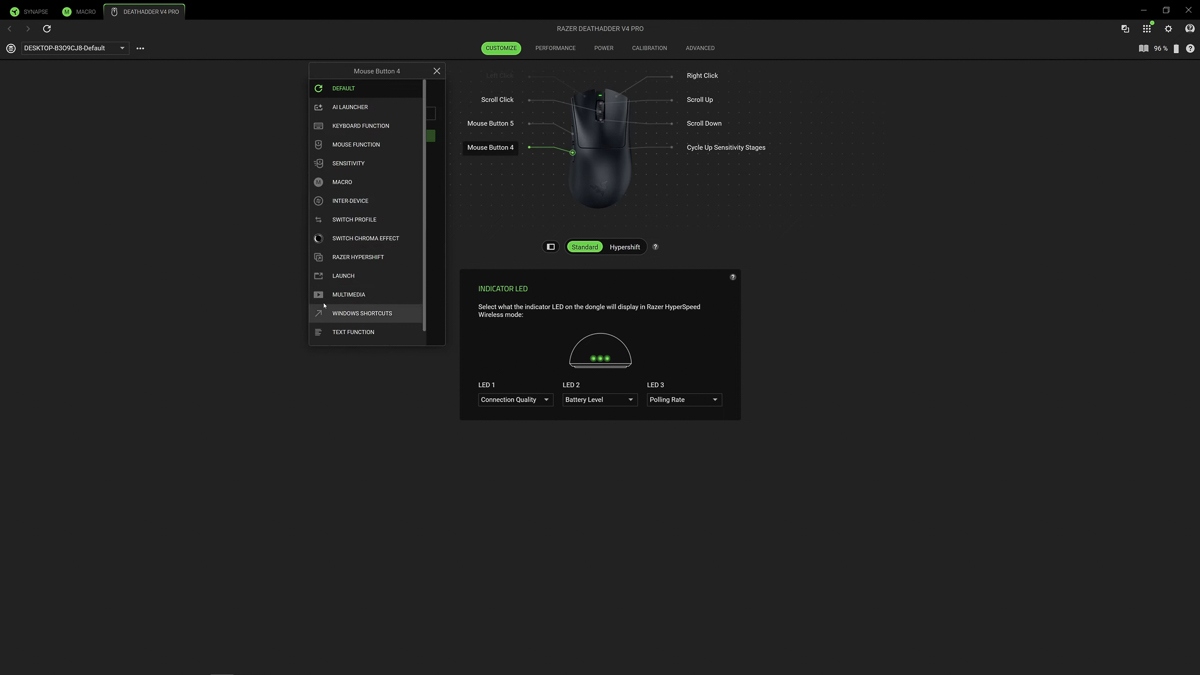
Task: Click the overlapping windows icon
Action: pyautogui.click(x=1125, y=29)
